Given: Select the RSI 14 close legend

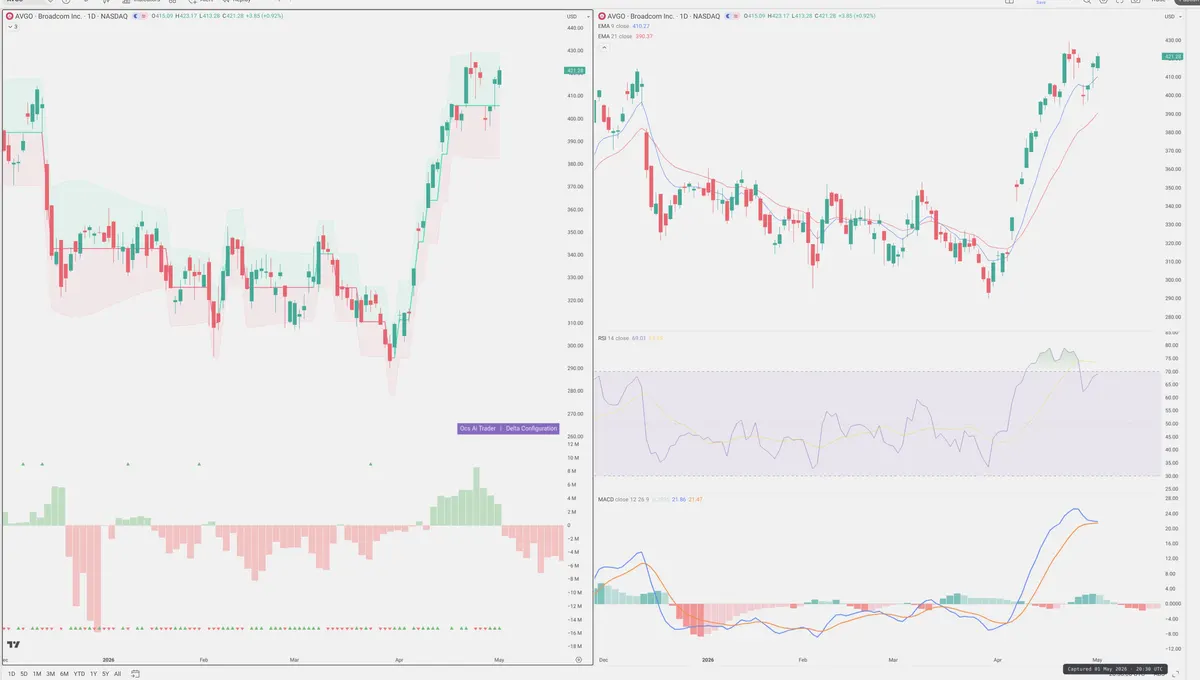Looking at the screenshot, I should 614,338.
